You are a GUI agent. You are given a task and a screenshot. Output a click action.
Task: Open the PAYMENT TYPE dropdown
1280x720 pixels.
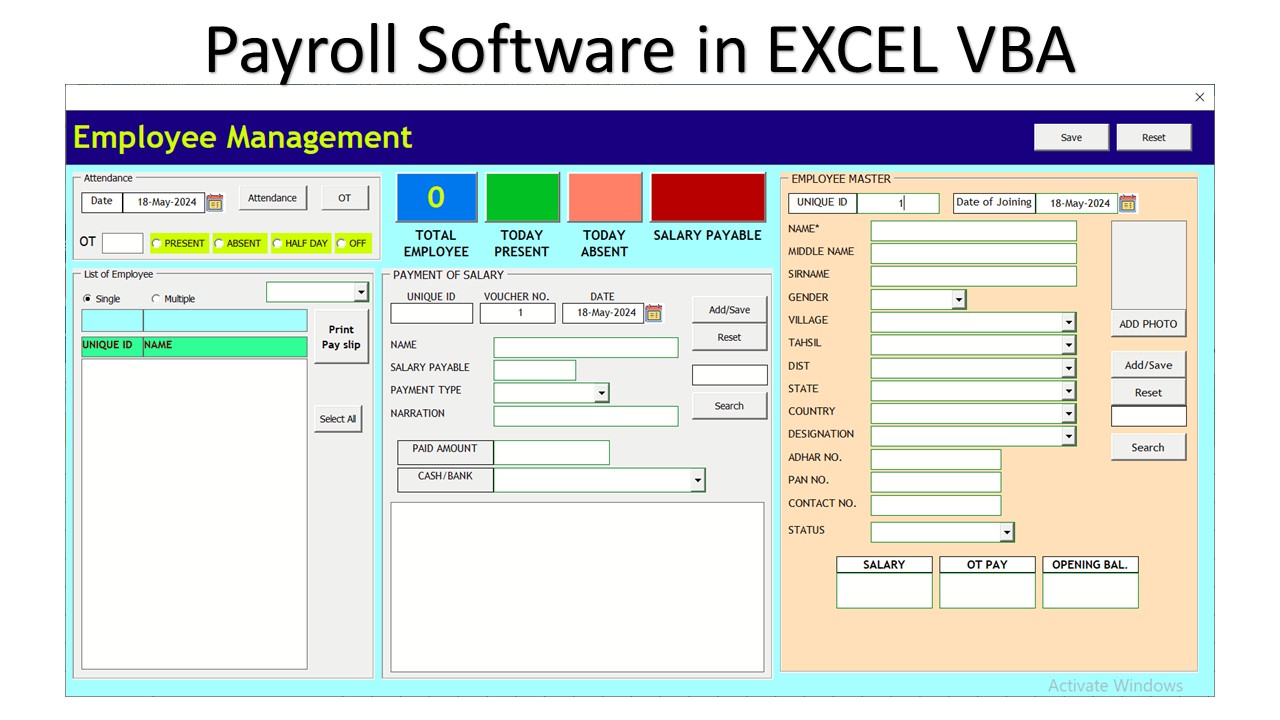601,394
